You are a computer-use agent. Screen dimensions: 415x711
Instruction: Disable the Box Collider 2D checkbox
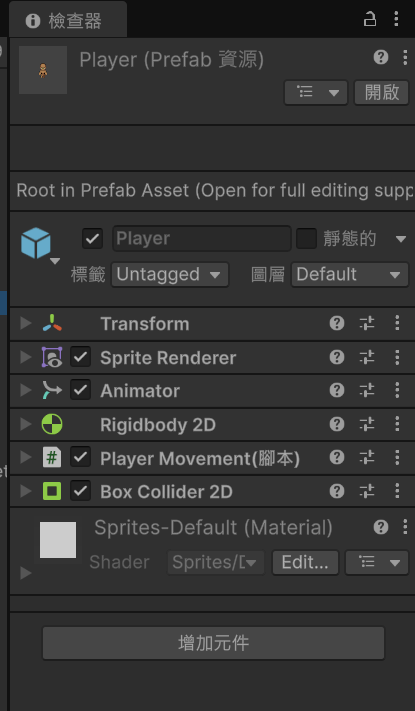point(80,491)
